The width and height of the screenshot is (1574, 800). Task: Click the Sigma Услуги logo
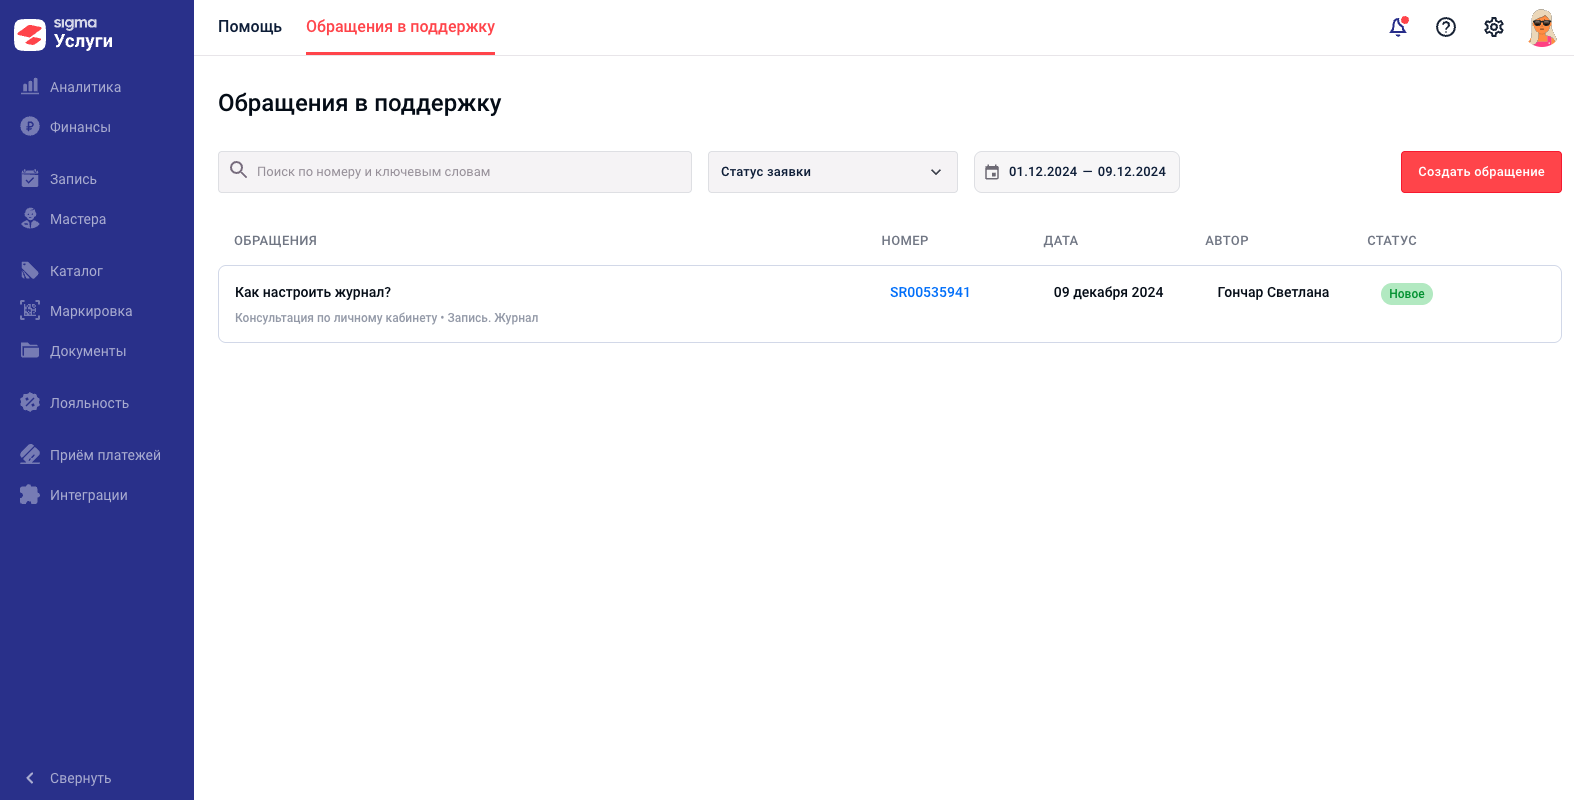(64, 34)
